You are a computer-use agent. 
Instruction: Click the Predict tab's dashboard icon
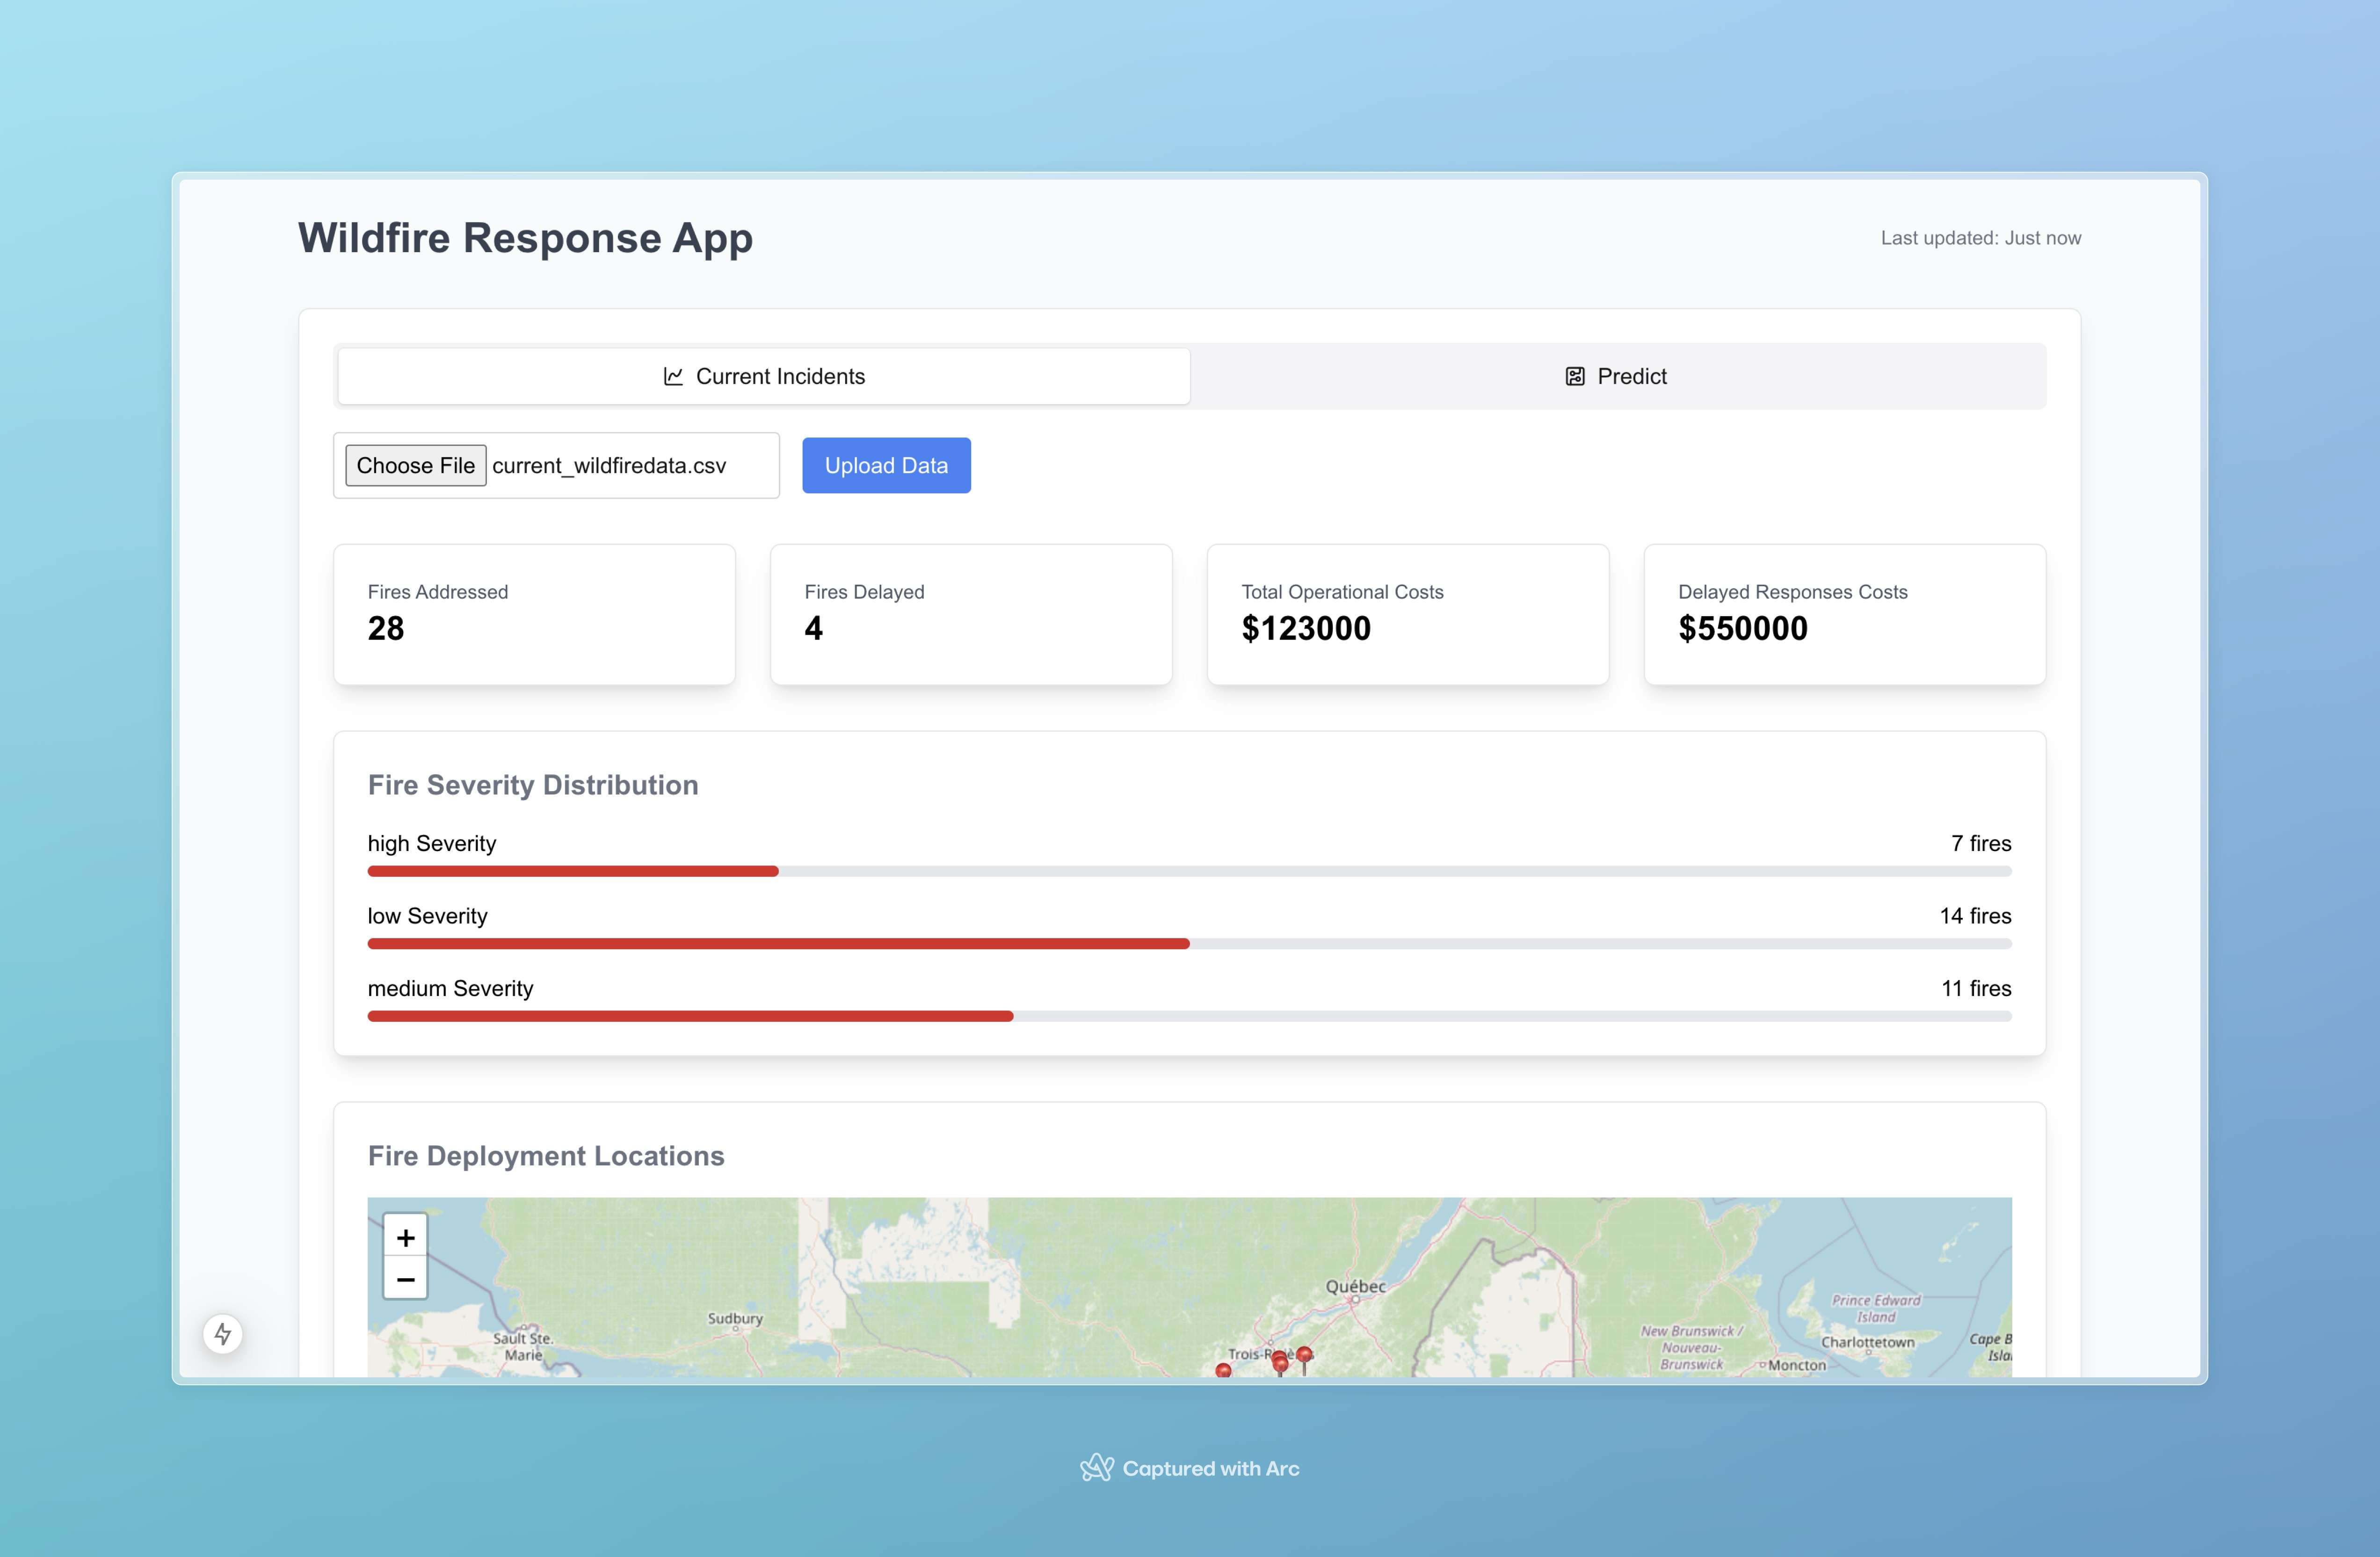tap(1575, 376)
